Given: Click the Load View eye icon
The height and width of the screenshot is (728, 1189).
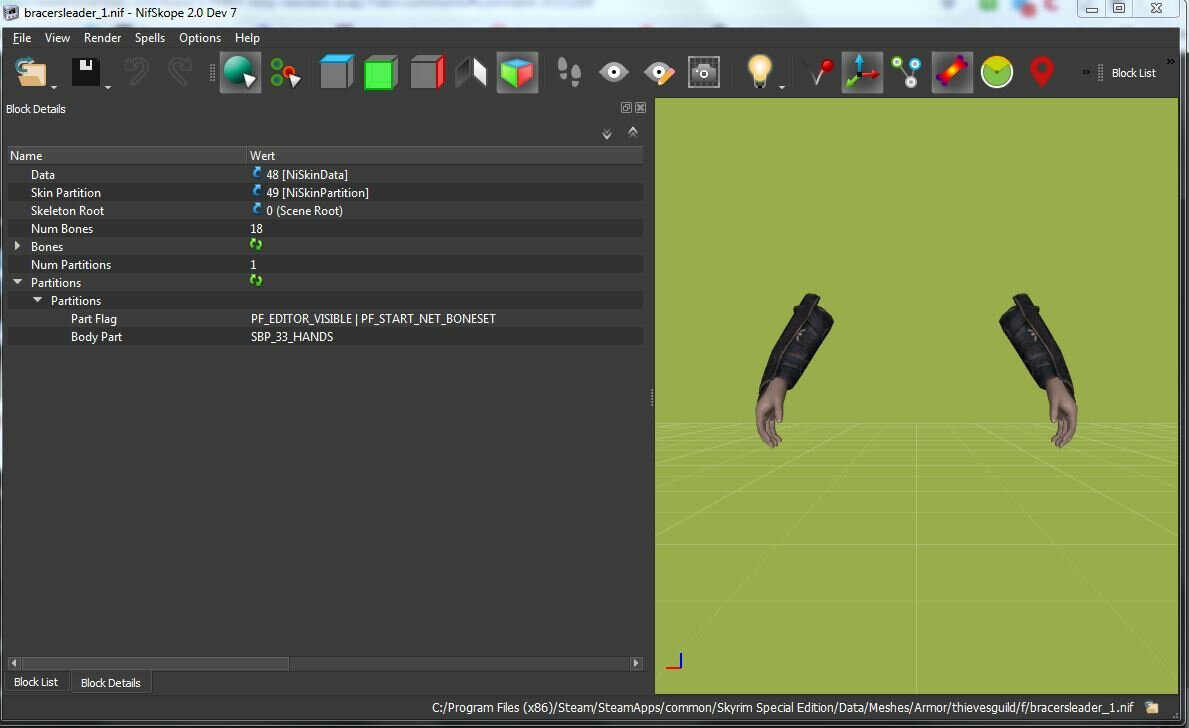Looking at the screenshot, I should click(x=613, y=73).
